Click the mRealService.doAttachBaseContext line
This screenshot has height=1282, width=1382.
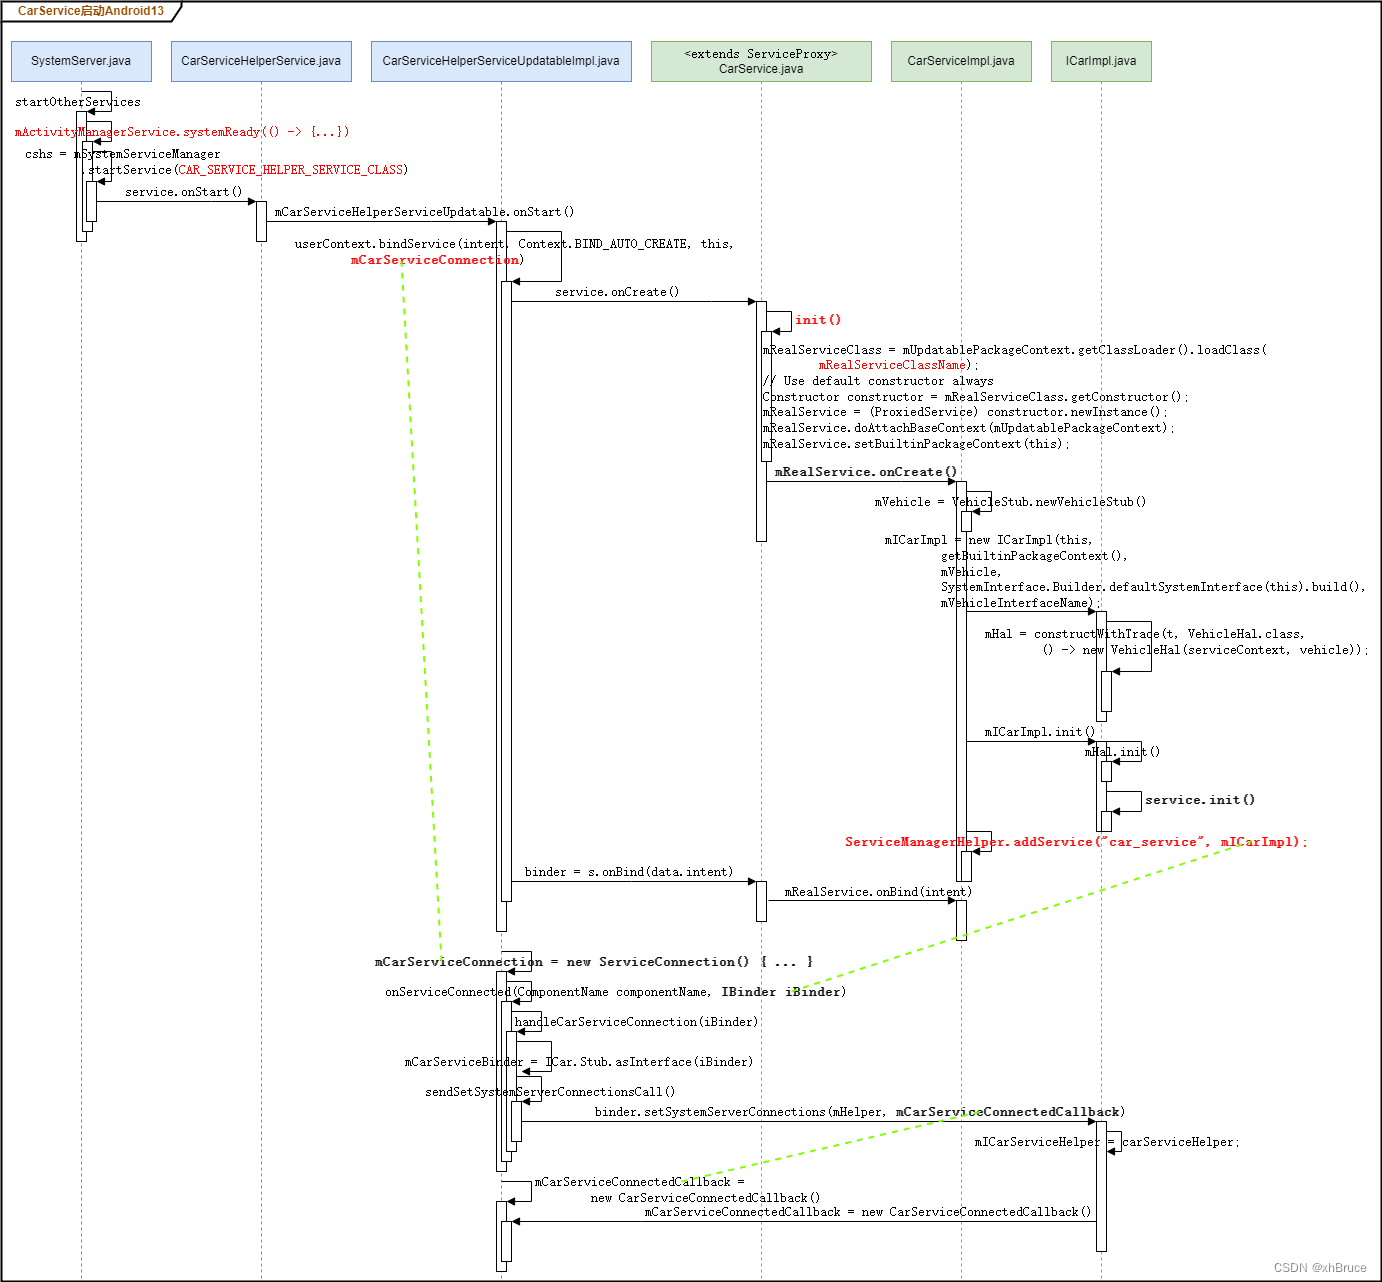(x=968, y=428)
